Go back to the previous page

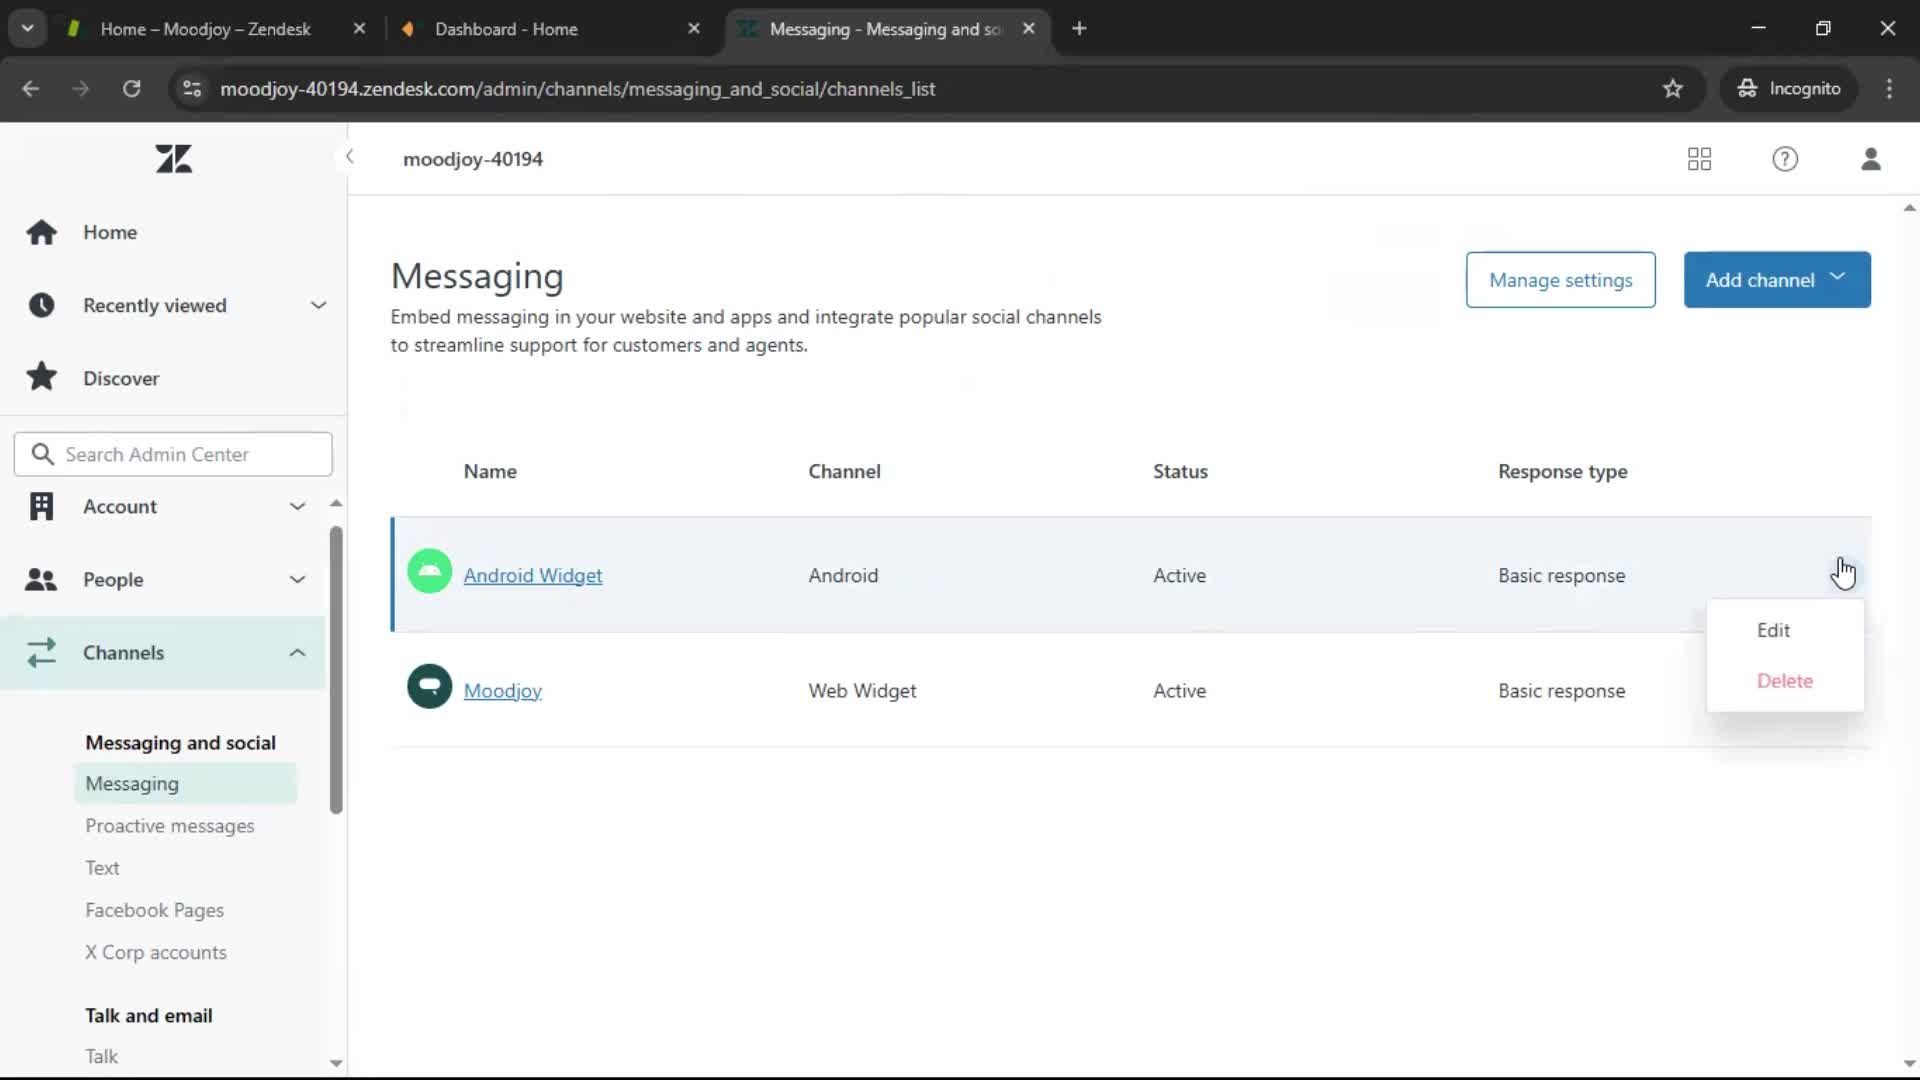point(31,89)
